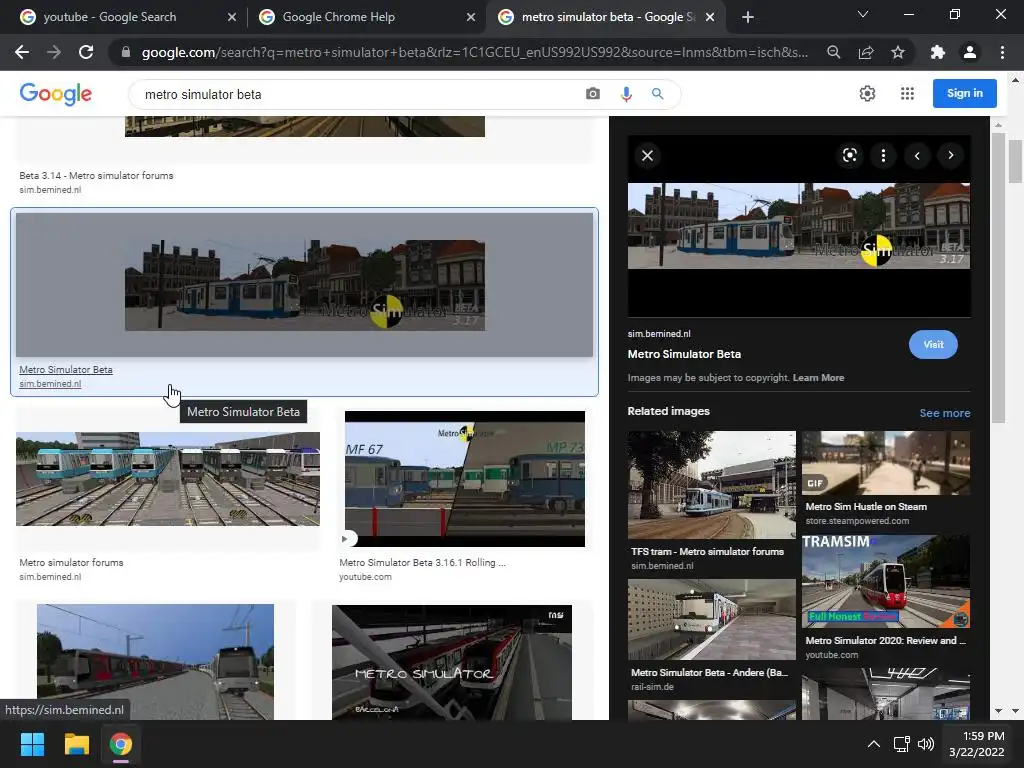
Task: Open the Metro simulator forums depot image
Action: (168, 479)
